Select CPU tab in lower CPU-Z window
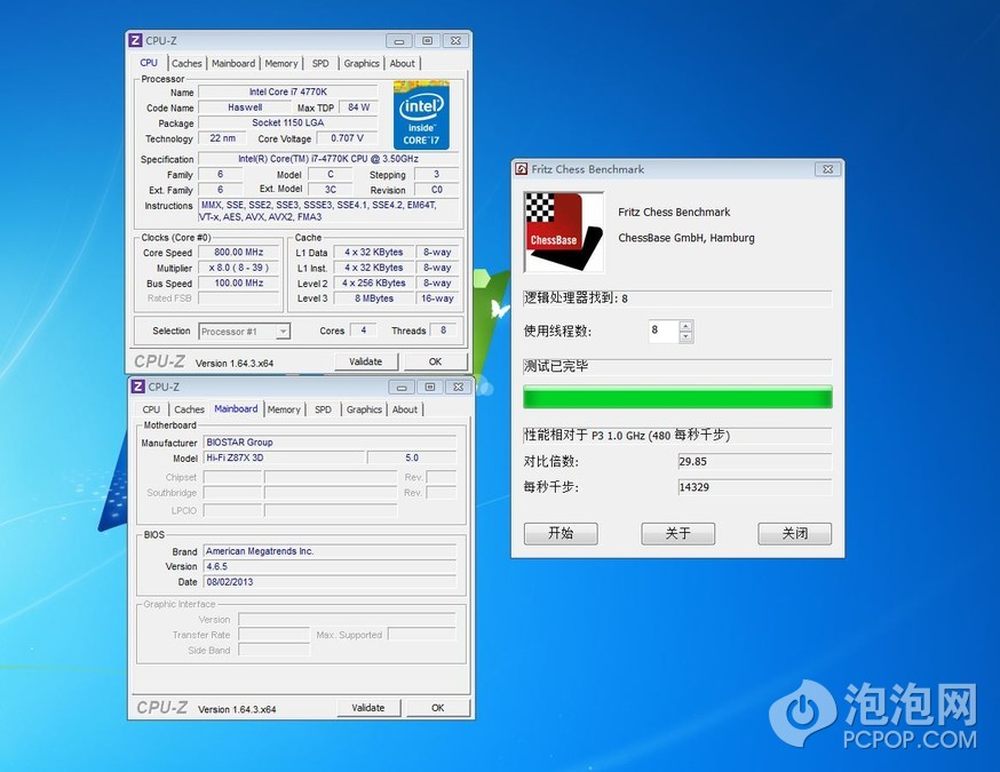This screenshot has height=772, width=1000. 151,410
